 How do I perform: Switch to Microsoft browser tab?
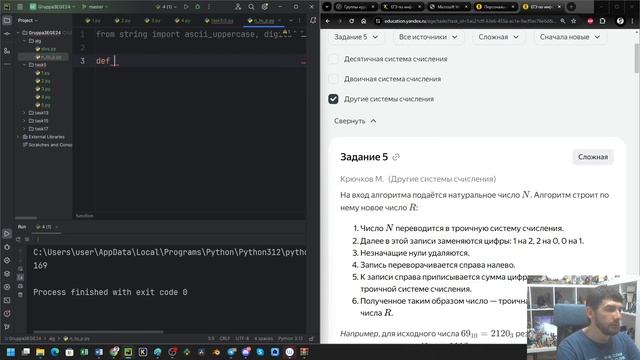tap(448, 7)
